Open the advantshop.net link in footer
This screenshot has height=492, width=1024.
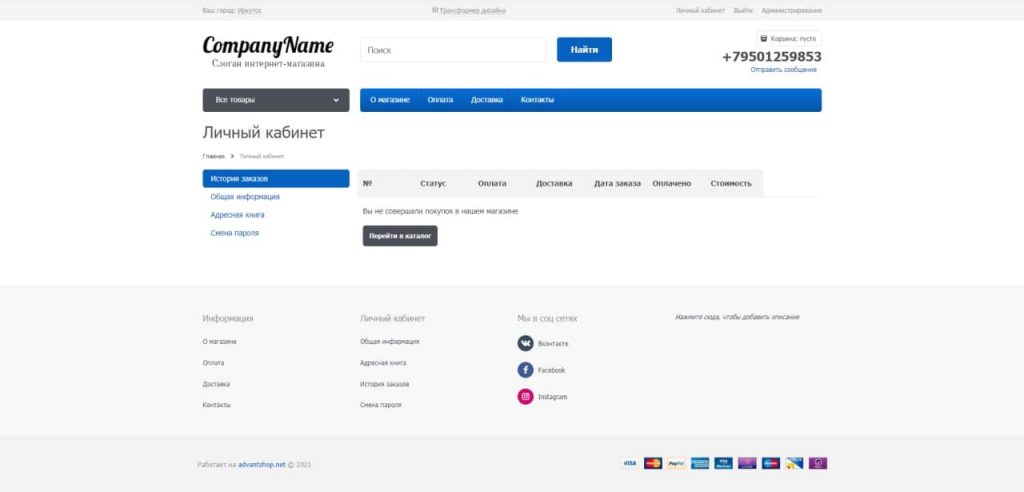pyautogui.click(x=261, y=465)
